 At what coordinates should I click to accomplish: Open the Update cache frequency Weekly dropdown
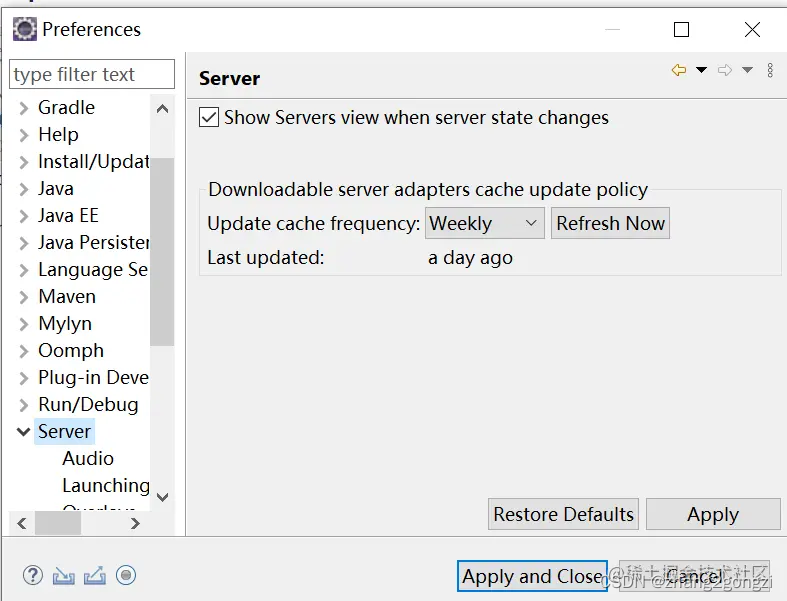[x=485, y=223]
